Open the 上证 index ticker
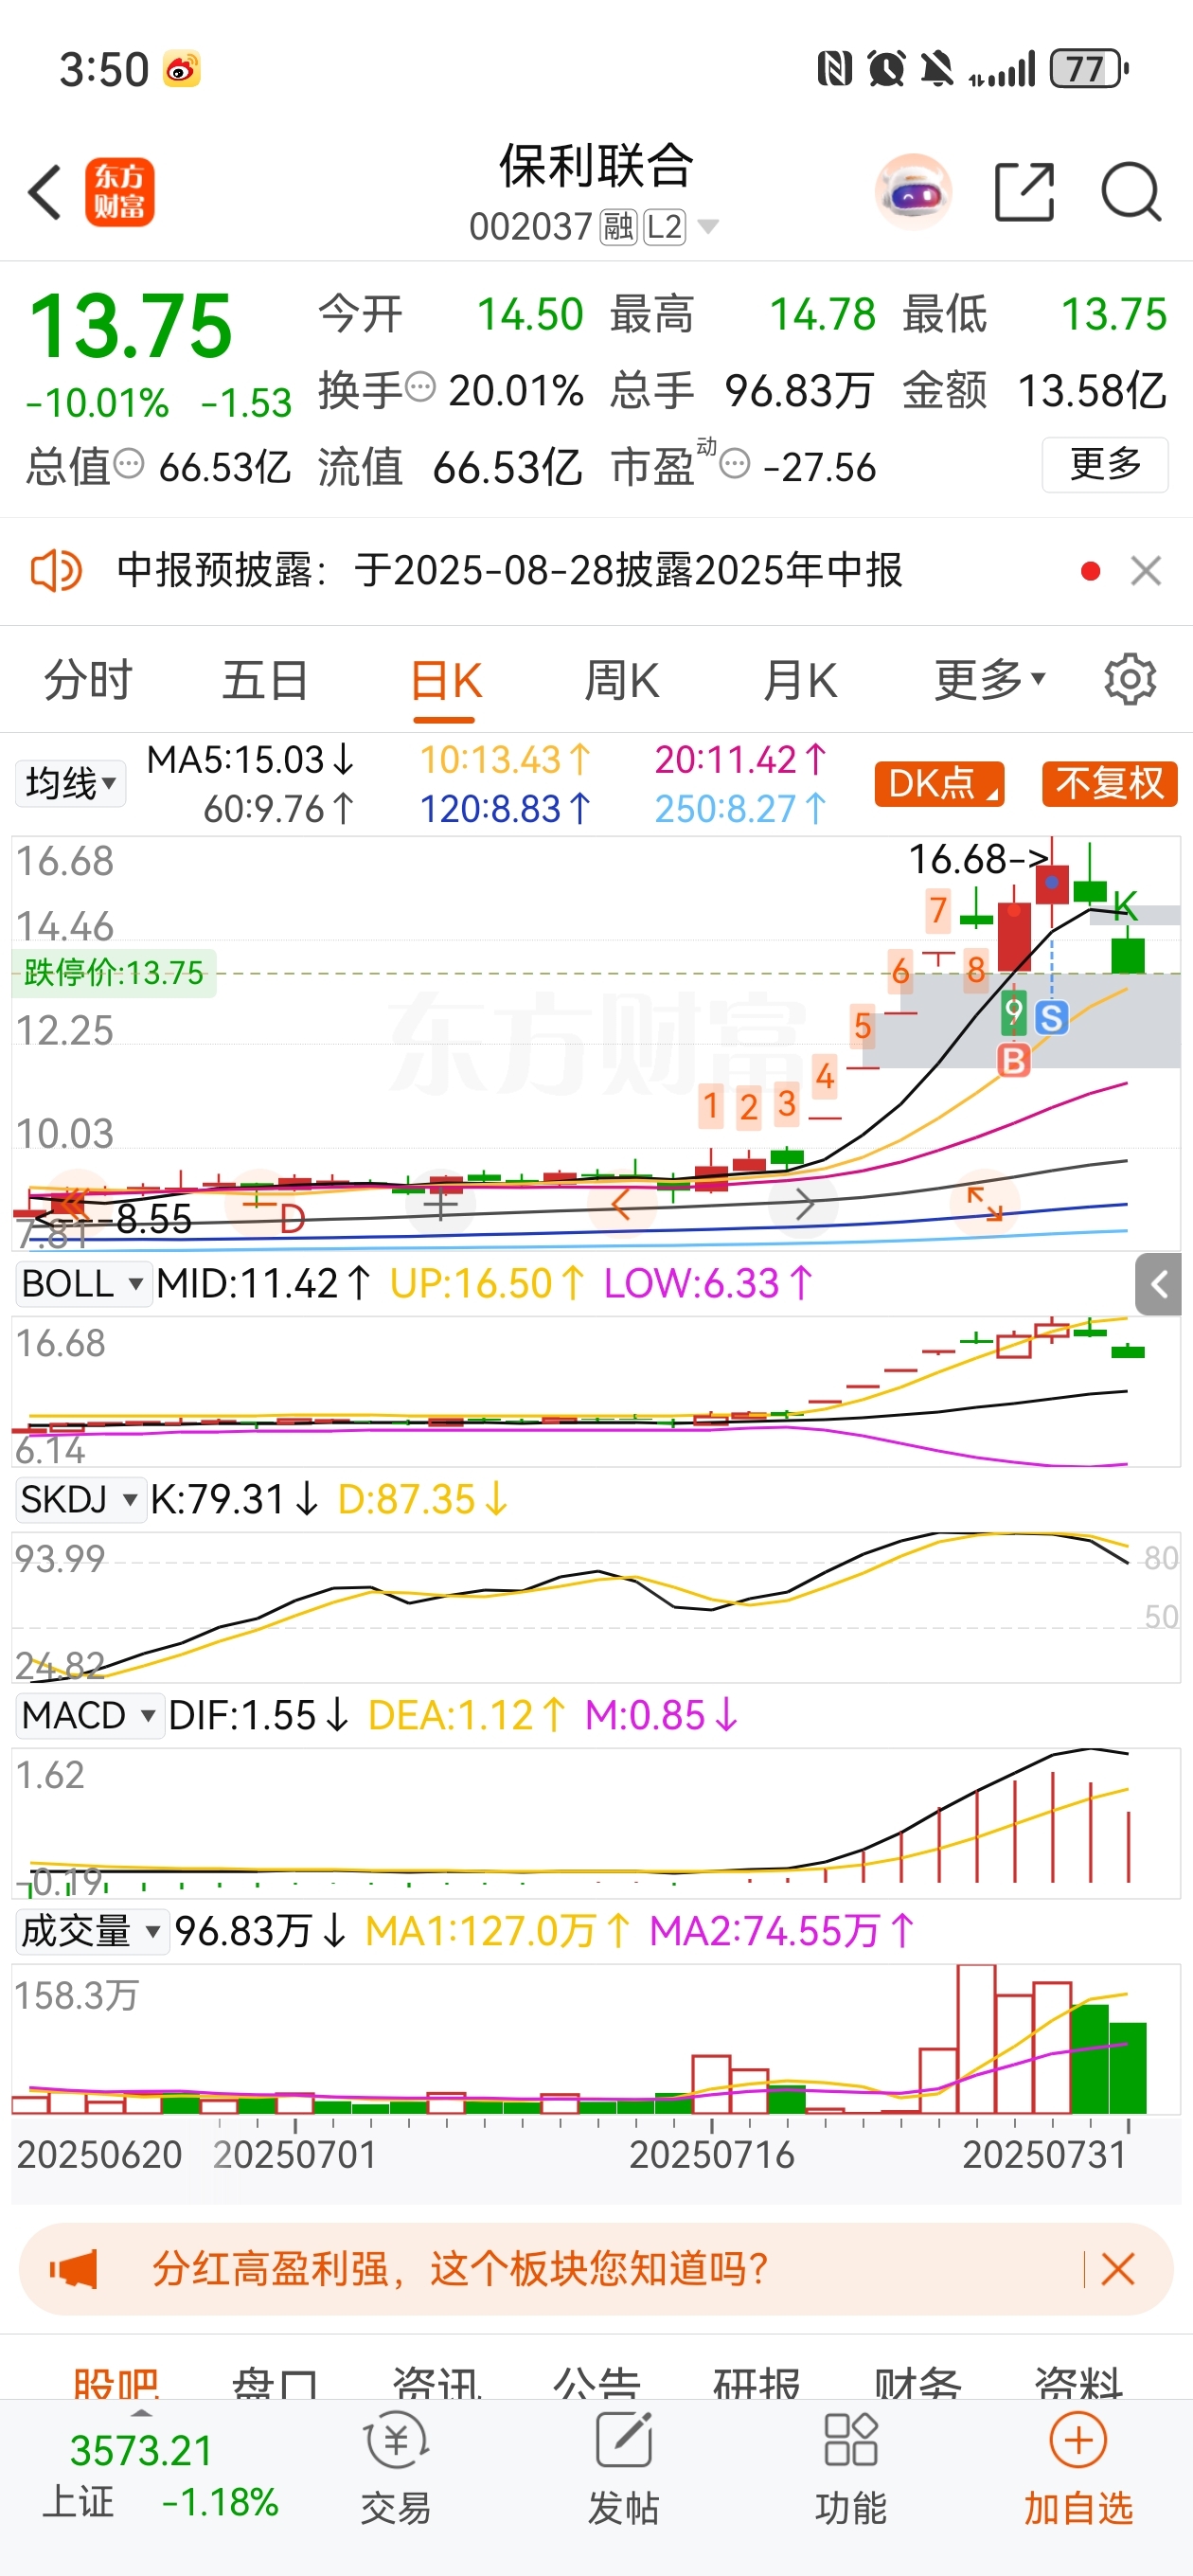The width and height of the screenshot is (1193, 2576). click(x=160, y=2476)
